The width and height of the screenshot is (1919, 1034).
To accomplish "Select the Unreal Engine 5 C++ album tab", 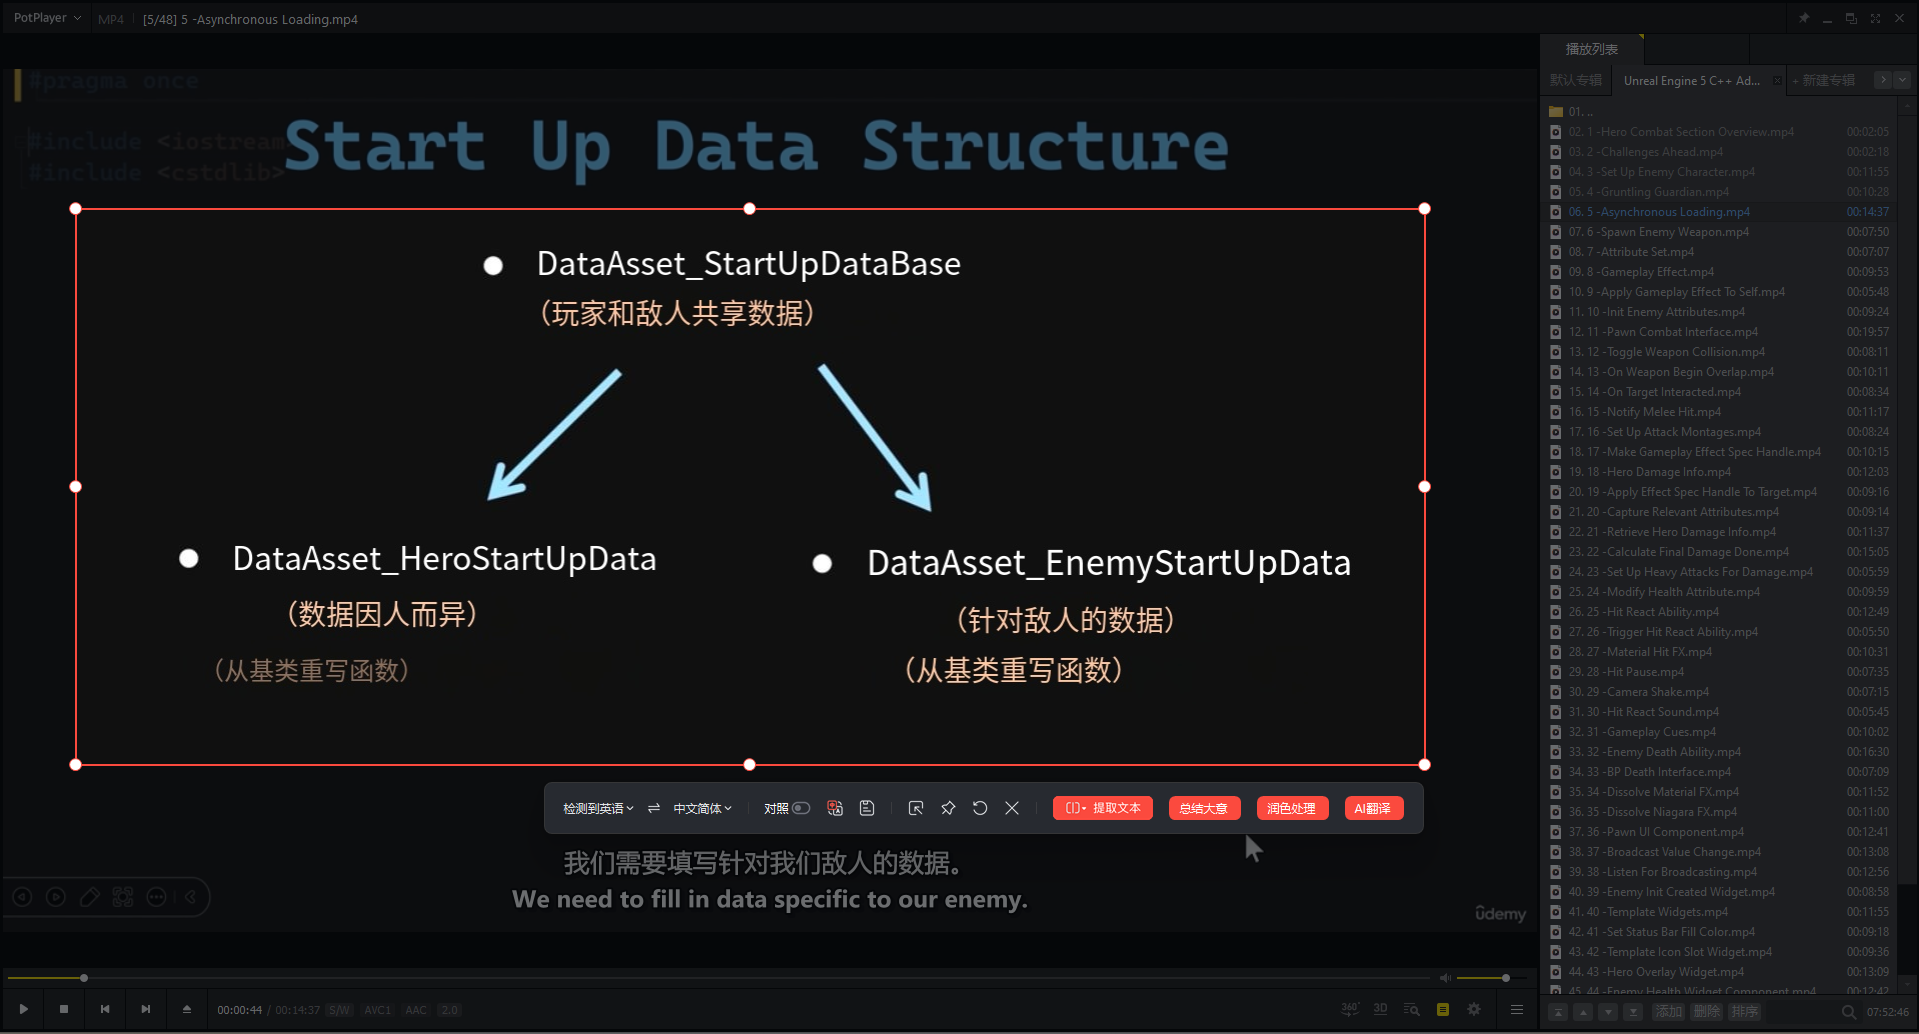I will point(1692,80).
